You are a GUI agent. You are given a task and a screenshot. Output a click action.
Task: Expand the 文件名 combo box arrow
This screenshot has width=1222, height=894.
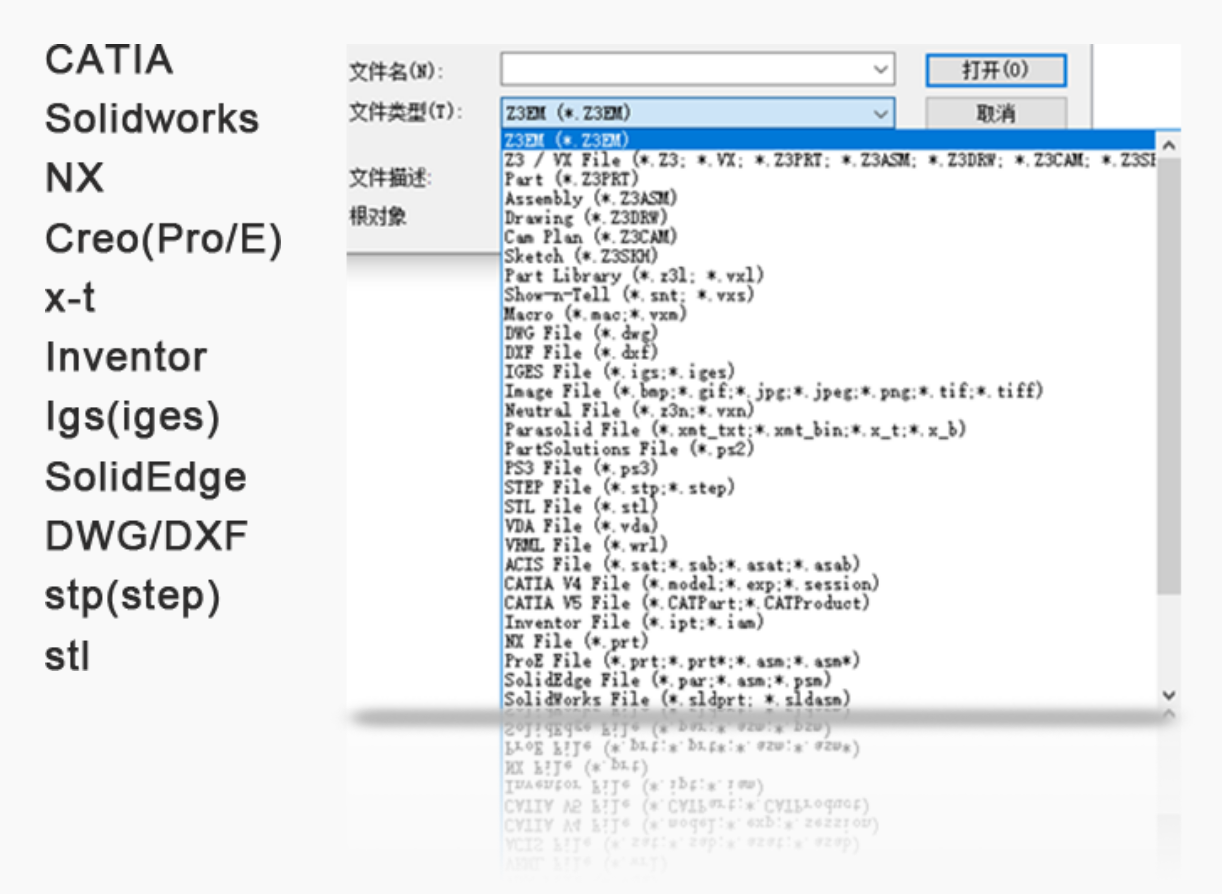(x=880, y=70)
